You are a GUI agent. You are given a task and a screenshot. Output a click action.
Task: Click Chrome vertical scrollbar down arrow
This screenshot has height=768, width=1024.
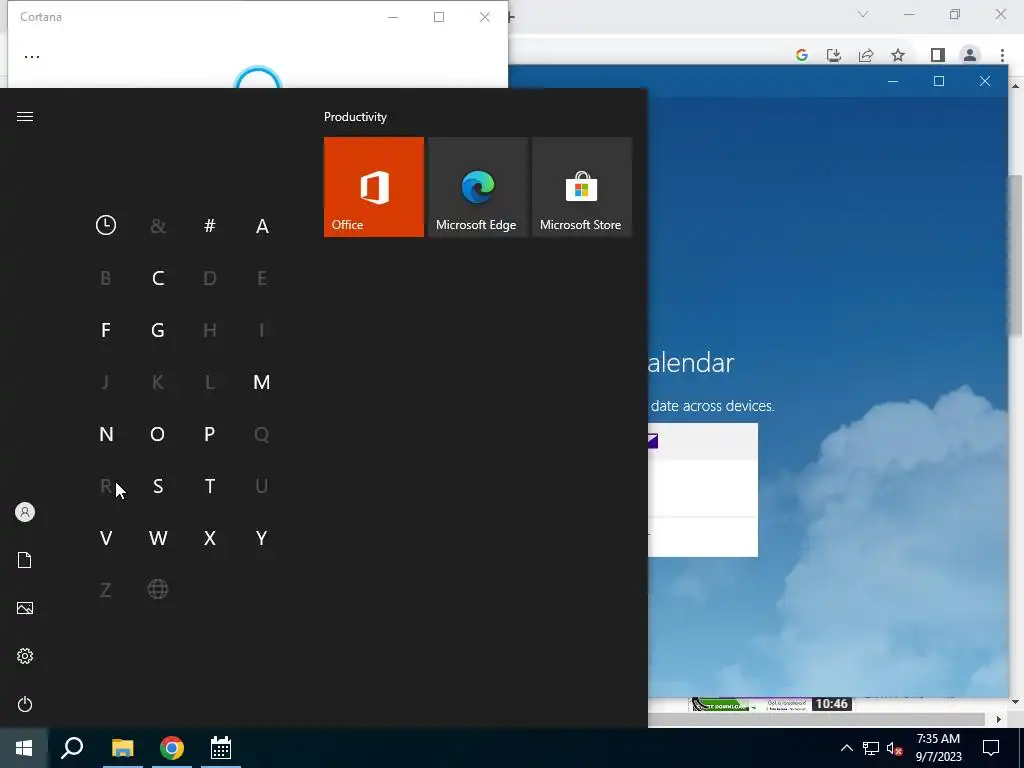coord(1016,702)
